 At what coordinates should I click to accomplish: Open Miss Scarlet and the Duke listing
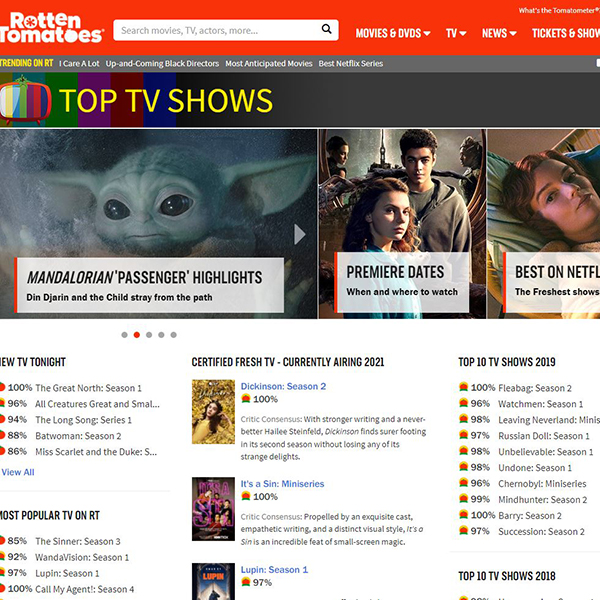pyautogui.click(x=96, y=452)
